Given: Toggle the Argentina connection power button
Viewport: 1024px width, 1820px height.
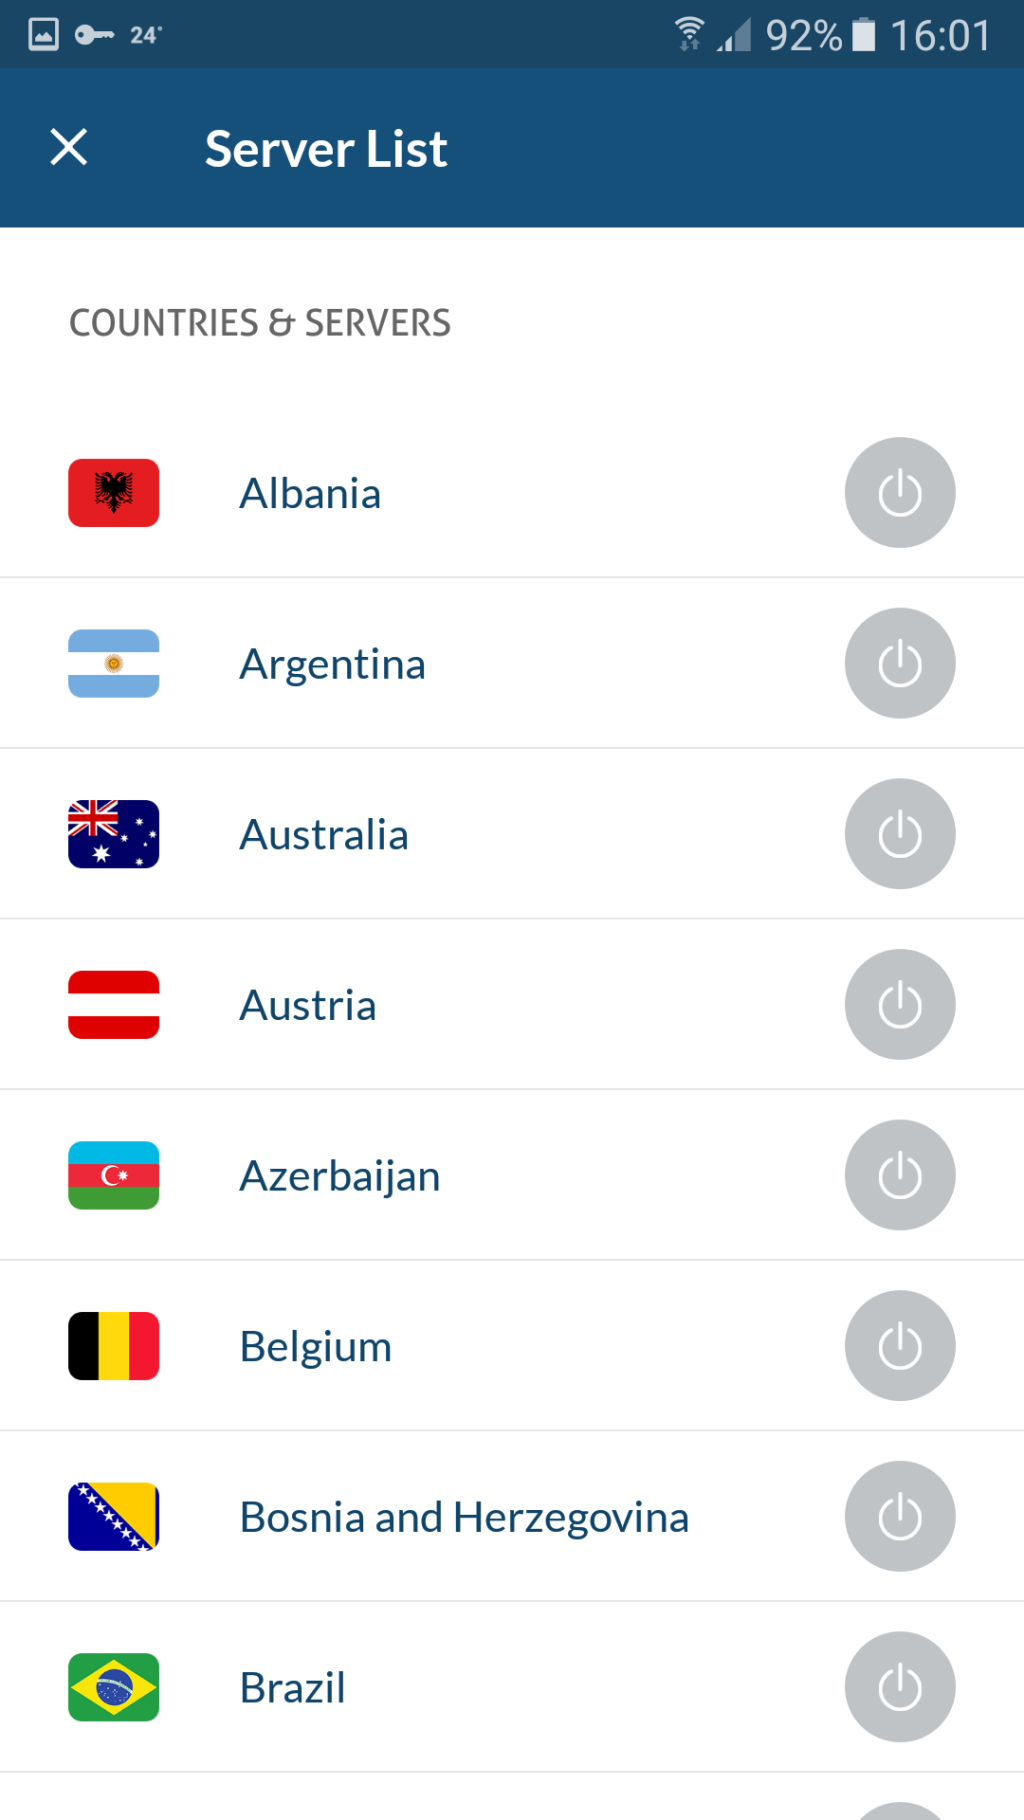Looking at the screenshot, I should 899,664.
